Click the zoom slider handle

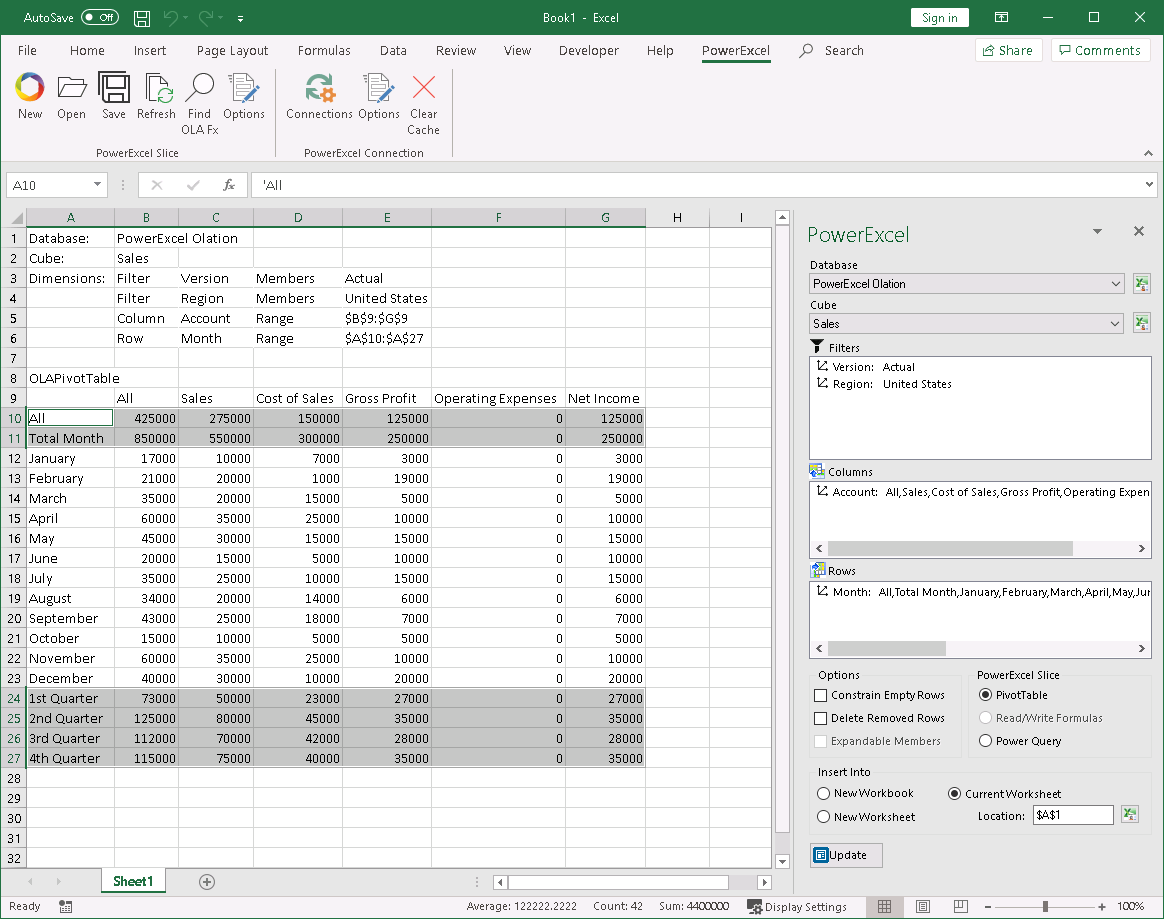[x=1045, y=906]
